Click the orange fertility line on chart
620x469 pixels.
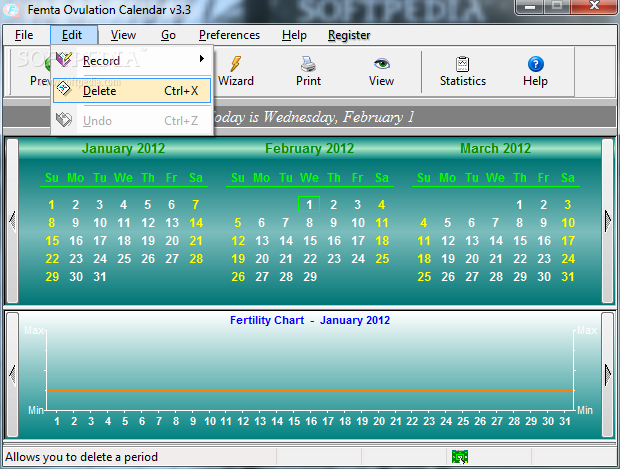(310, 391)
